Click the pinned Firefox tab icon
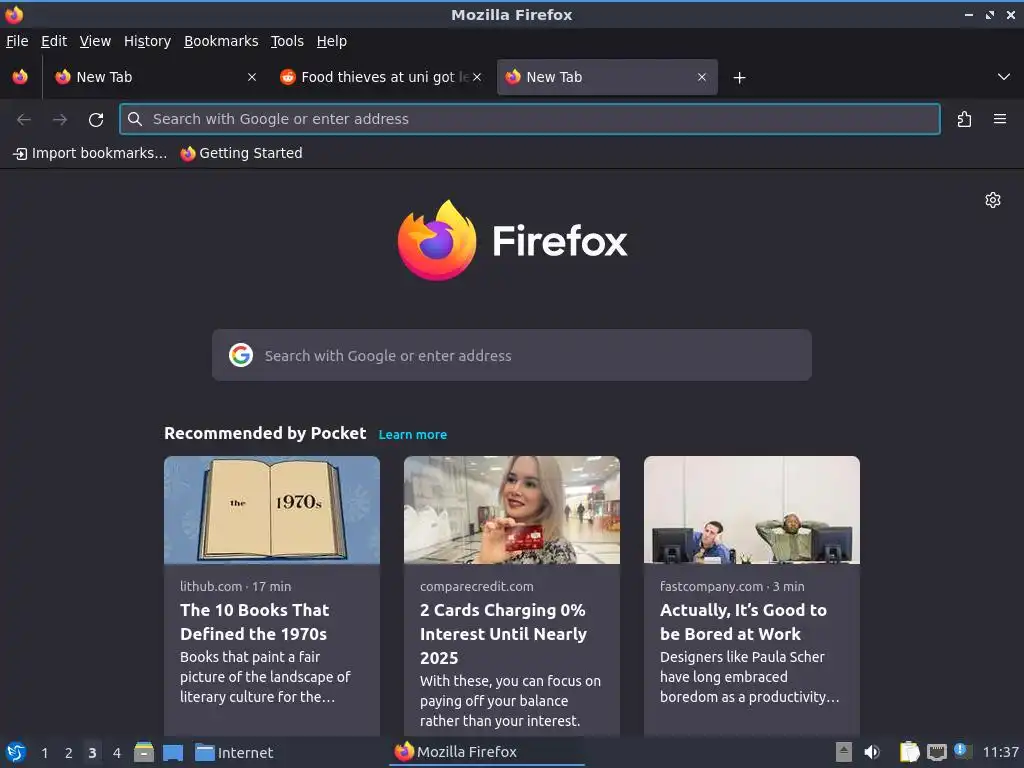Viewport: 1024px width, 768px height. 20,77
